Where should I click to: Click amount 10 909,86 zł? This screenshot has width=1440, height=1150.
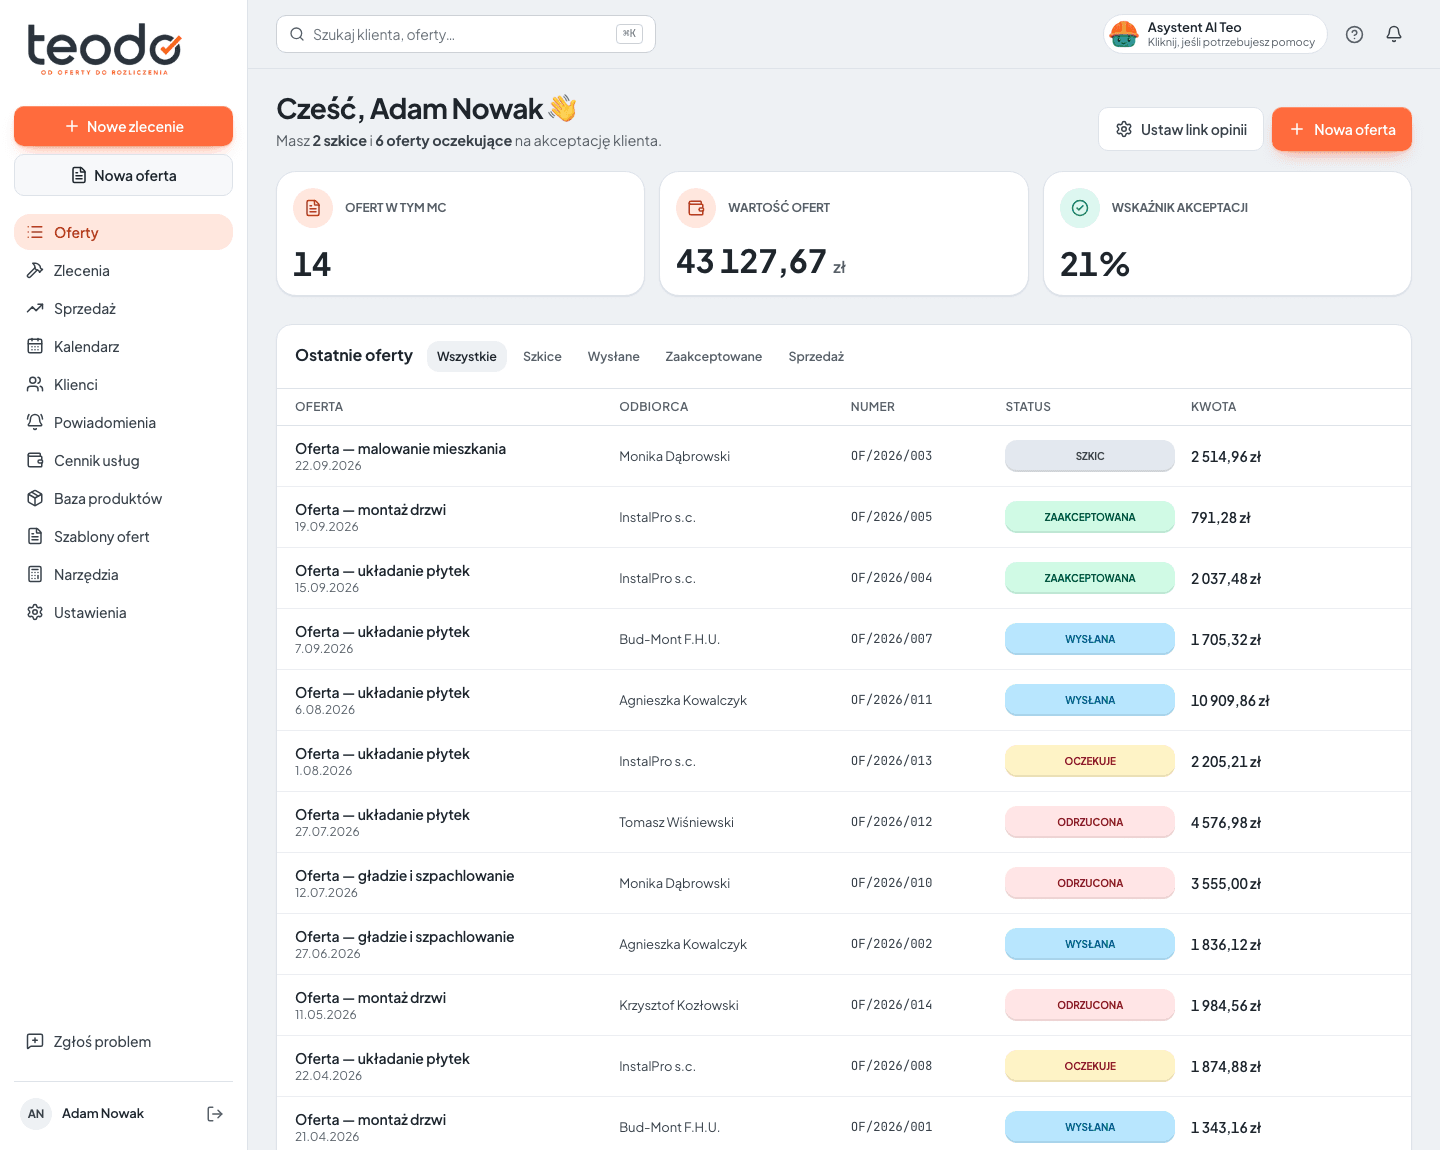click(1230, 701)
